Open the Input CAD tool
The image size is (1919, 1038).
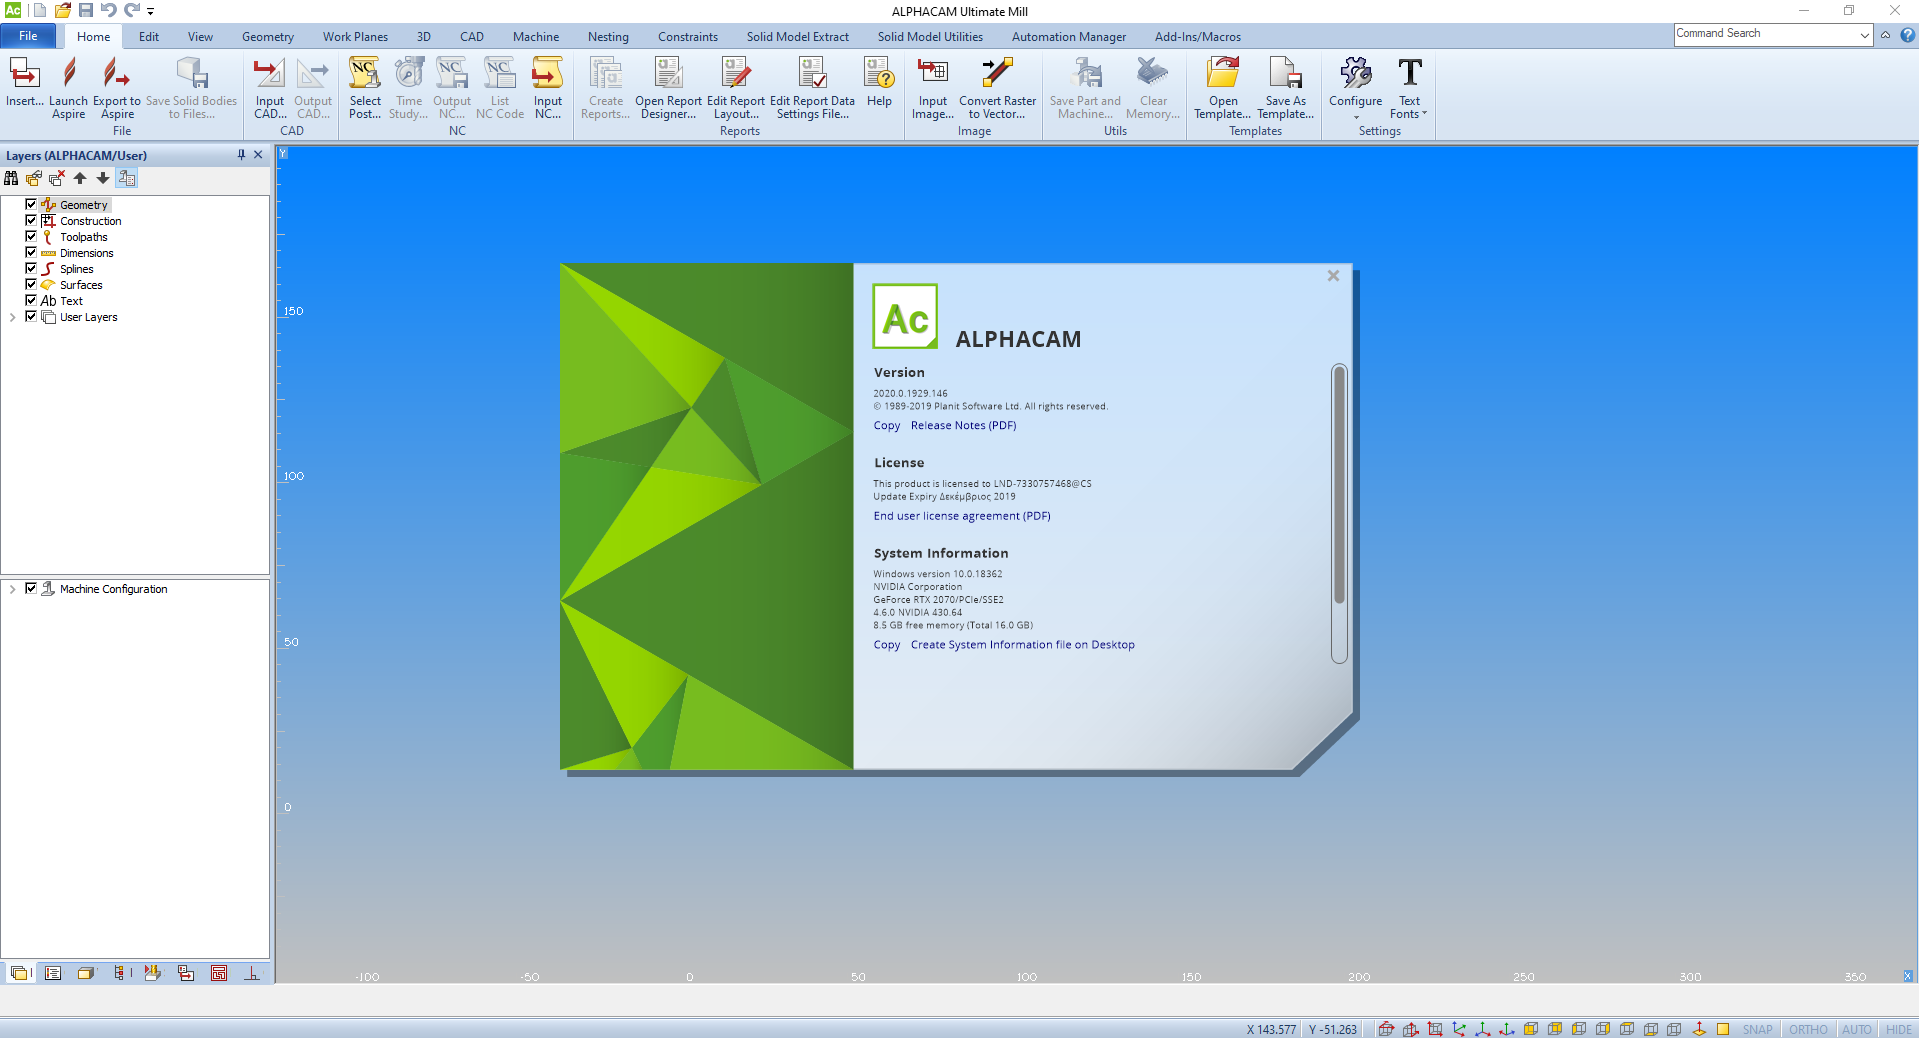[270, 88]
